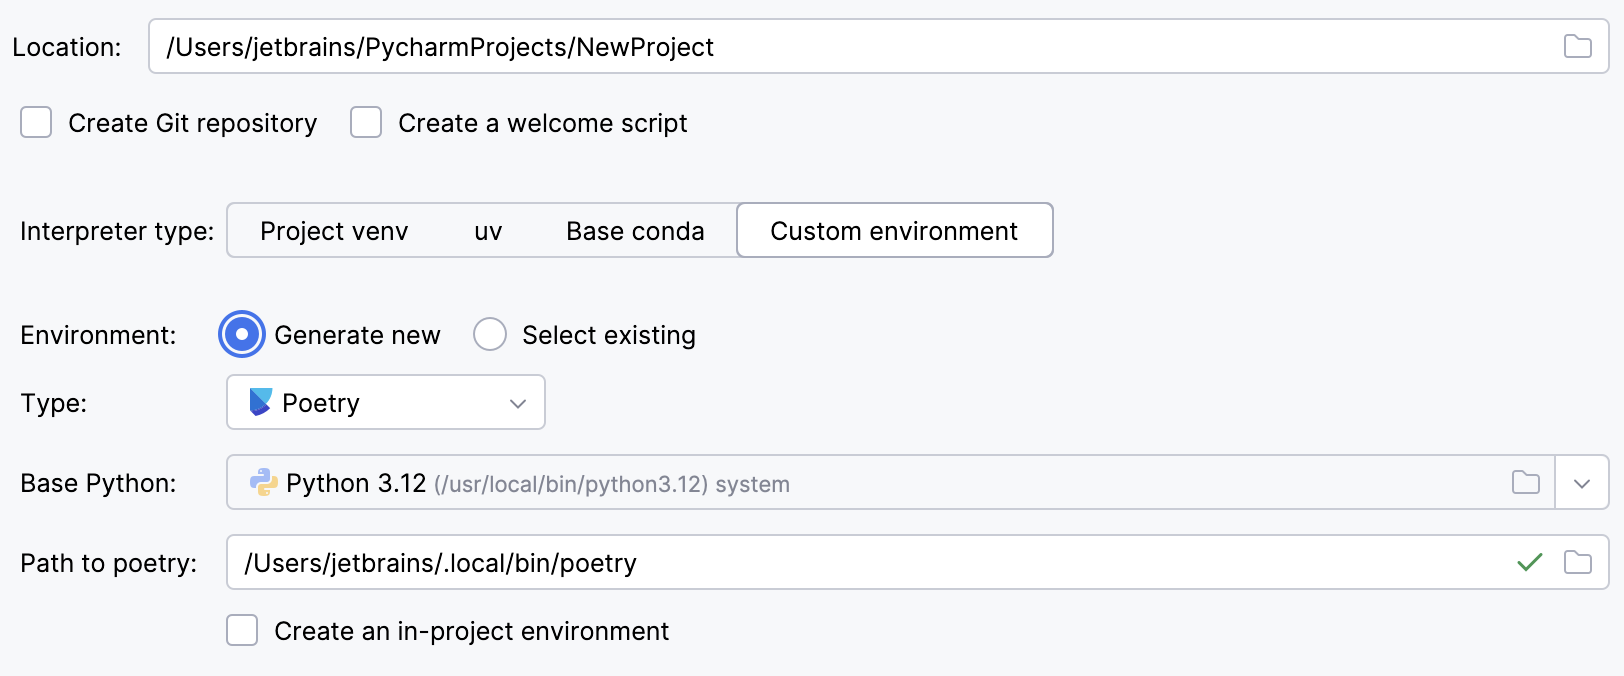Click the browse folder icon in Location field
Image resolution: width=1624 pixels, height=676 pixels.
tap(1577, 46)
